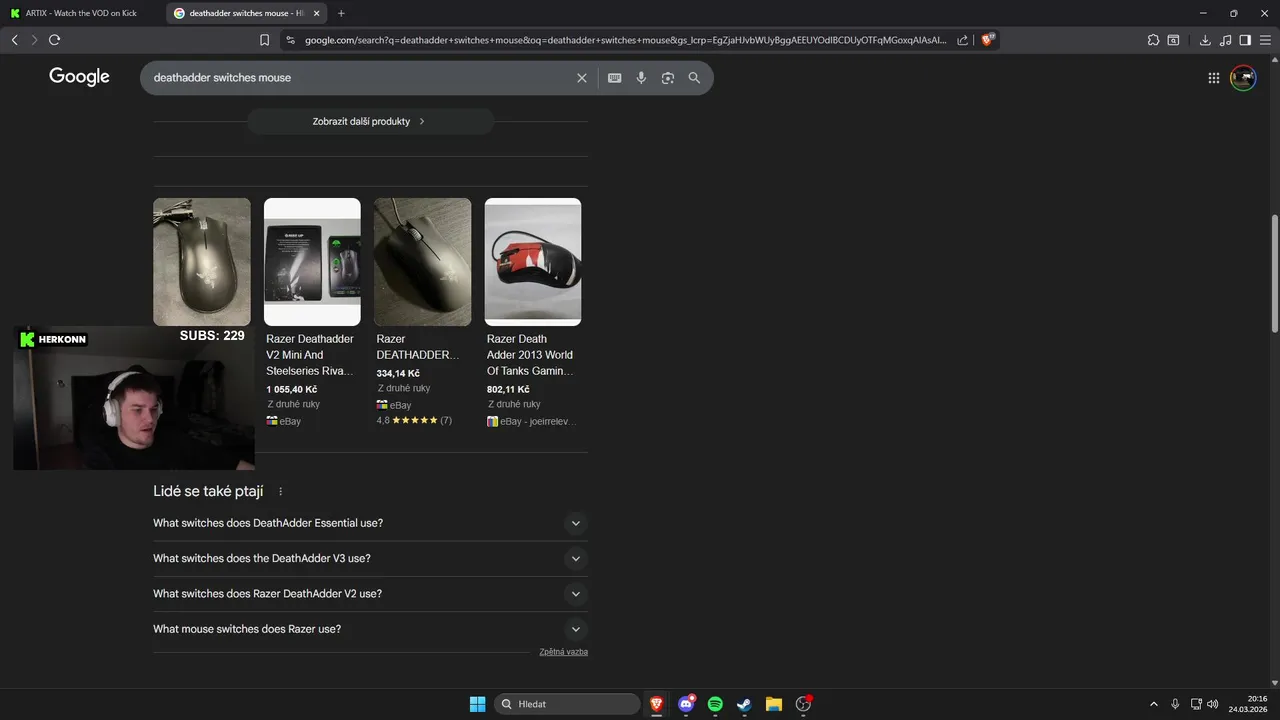Open Spotify from the taskbar

pos(715,704)
